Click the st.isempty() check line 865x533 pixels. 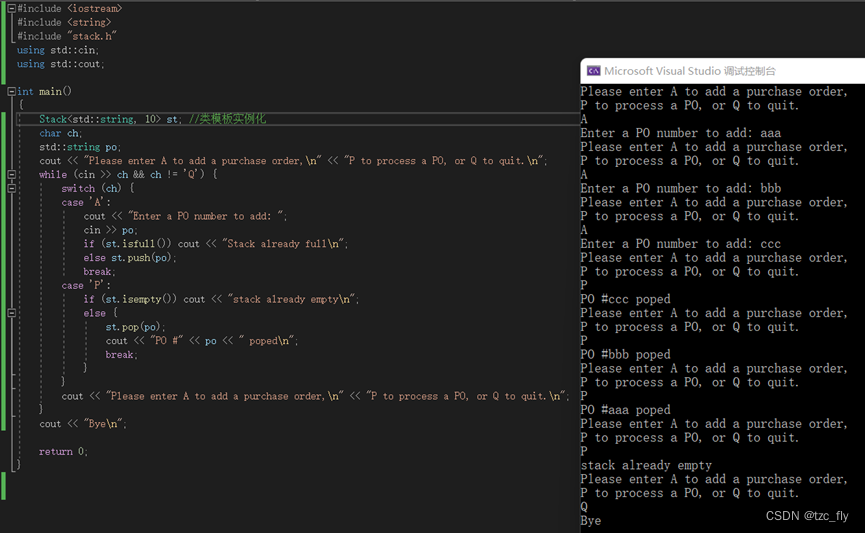[221, 299]
